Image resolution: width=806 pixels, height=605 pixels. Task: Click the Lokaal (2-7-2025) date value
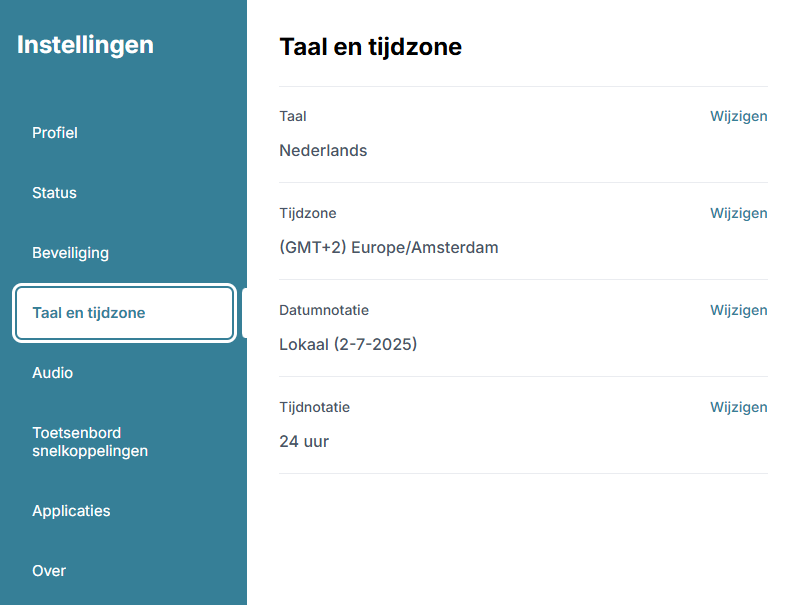point(348,345)
